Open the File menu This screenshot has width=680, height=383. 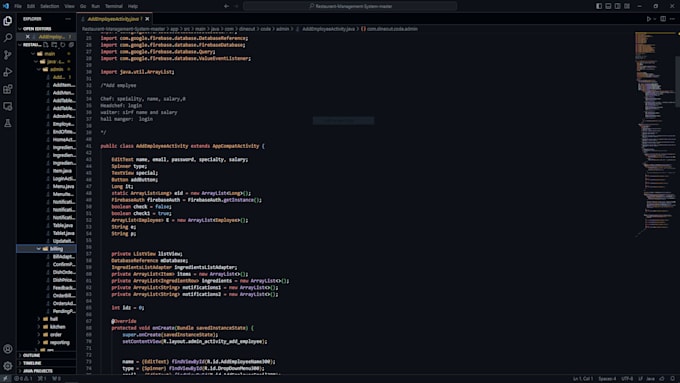click(18, 6)
